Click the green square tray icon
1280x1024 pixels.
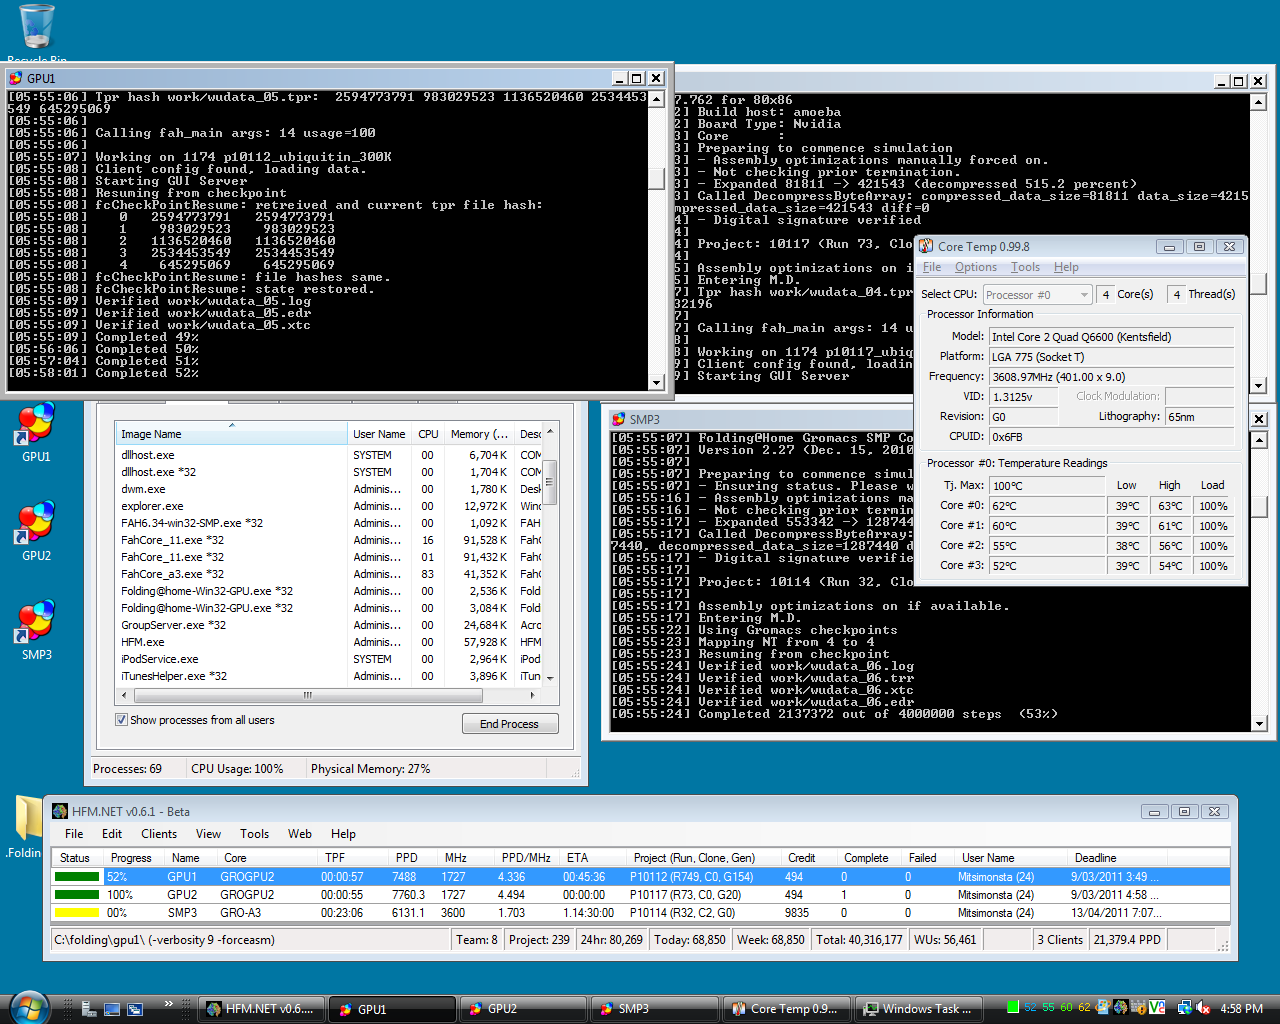[x=1013, y=1008]
